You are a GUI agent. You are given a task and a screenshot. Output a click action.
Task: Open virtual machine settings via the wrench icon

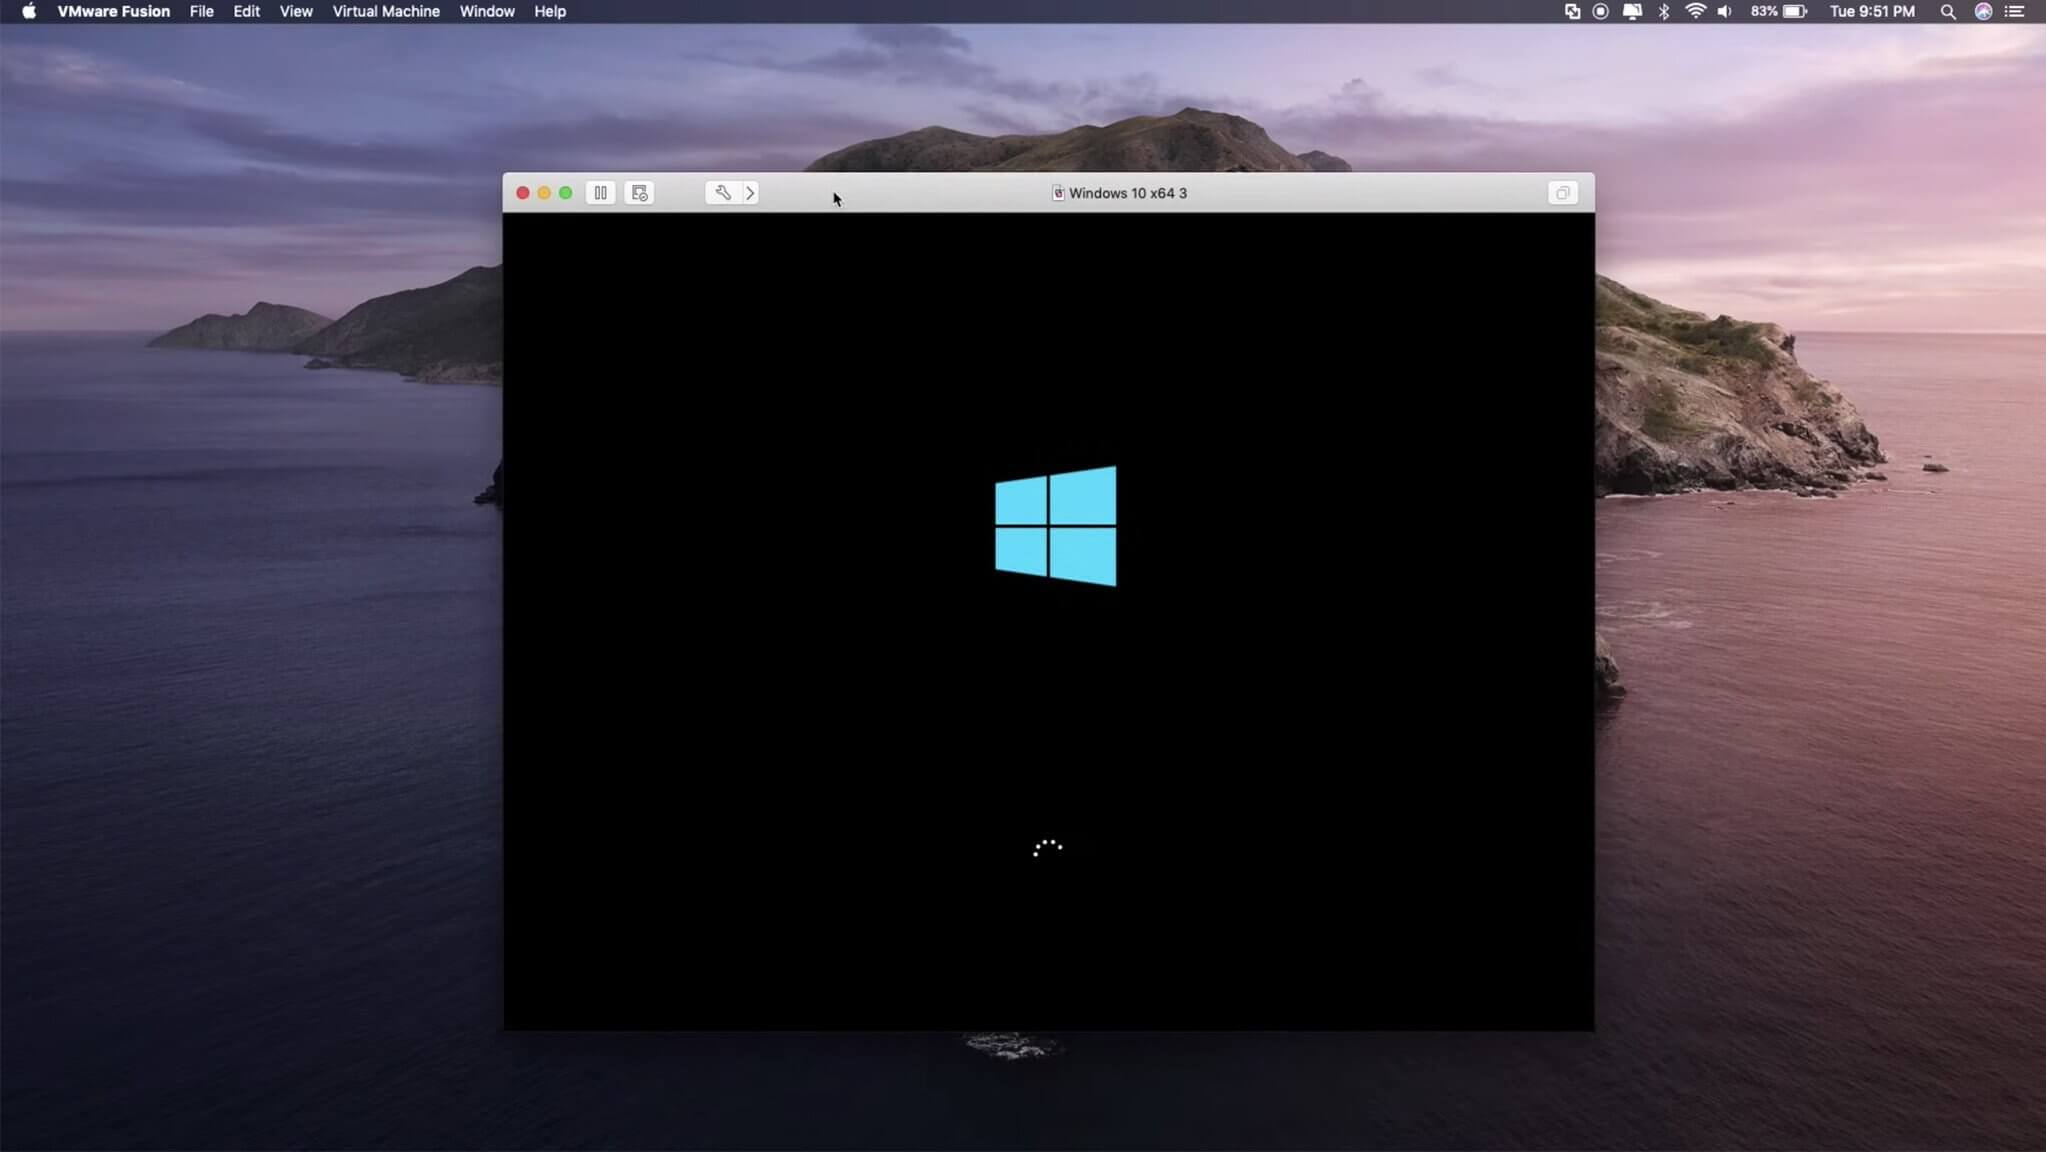click(x=720, y=192)
